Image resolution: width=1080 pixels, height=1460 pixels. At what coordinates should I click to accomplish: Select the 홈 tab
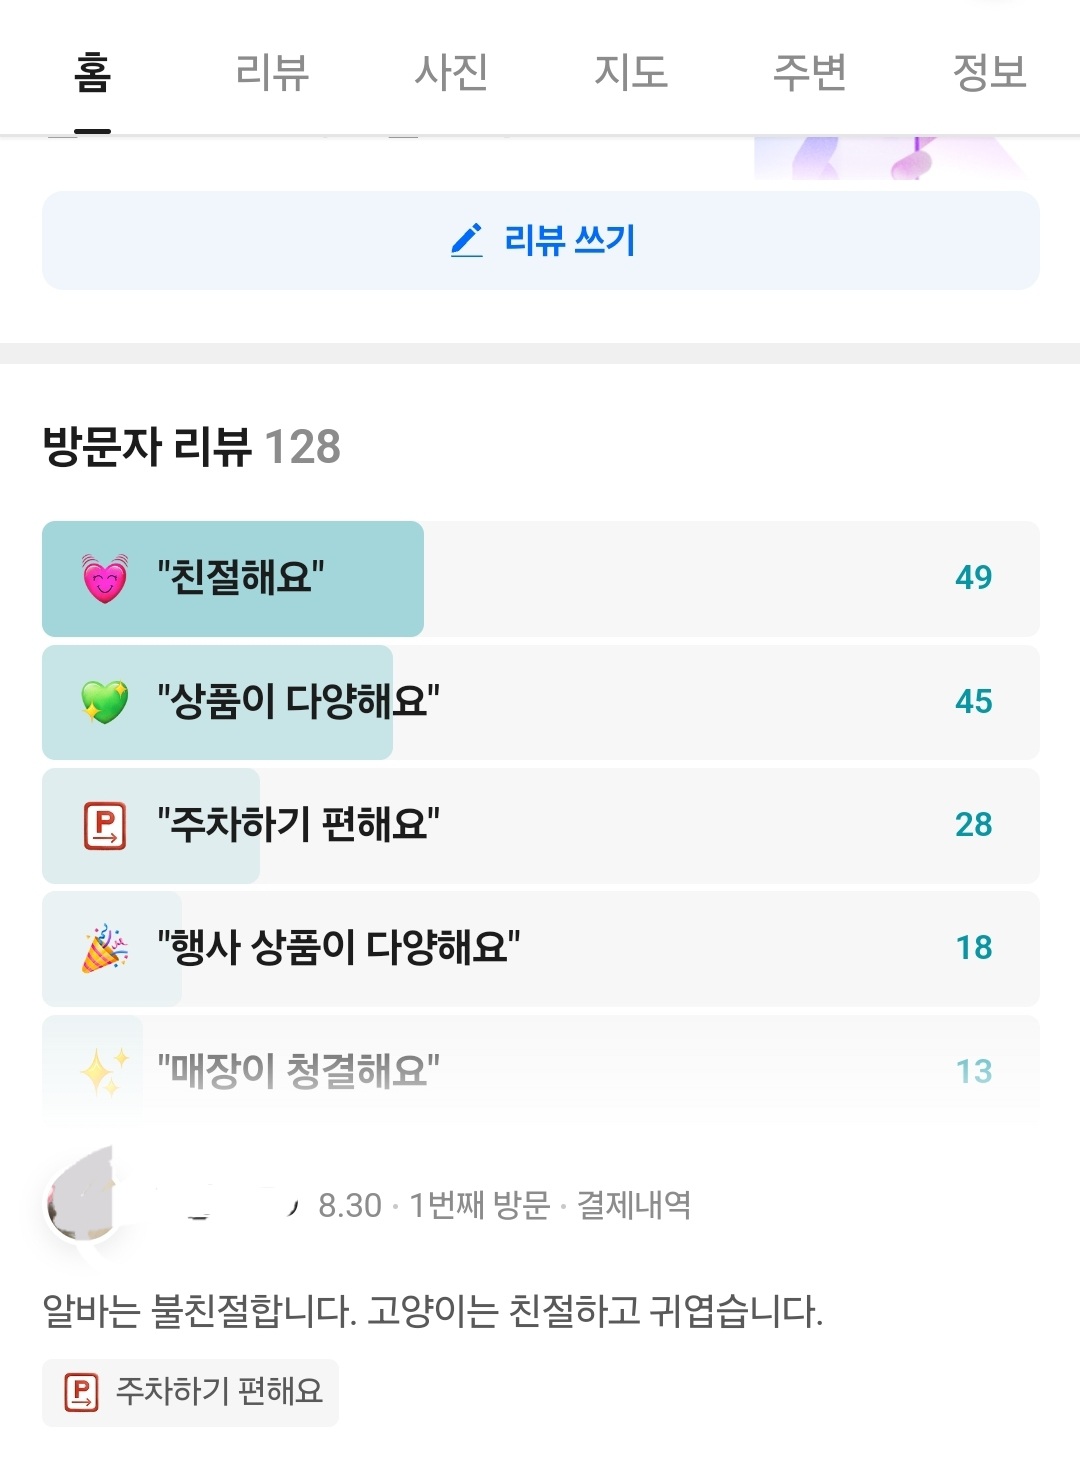92,72
